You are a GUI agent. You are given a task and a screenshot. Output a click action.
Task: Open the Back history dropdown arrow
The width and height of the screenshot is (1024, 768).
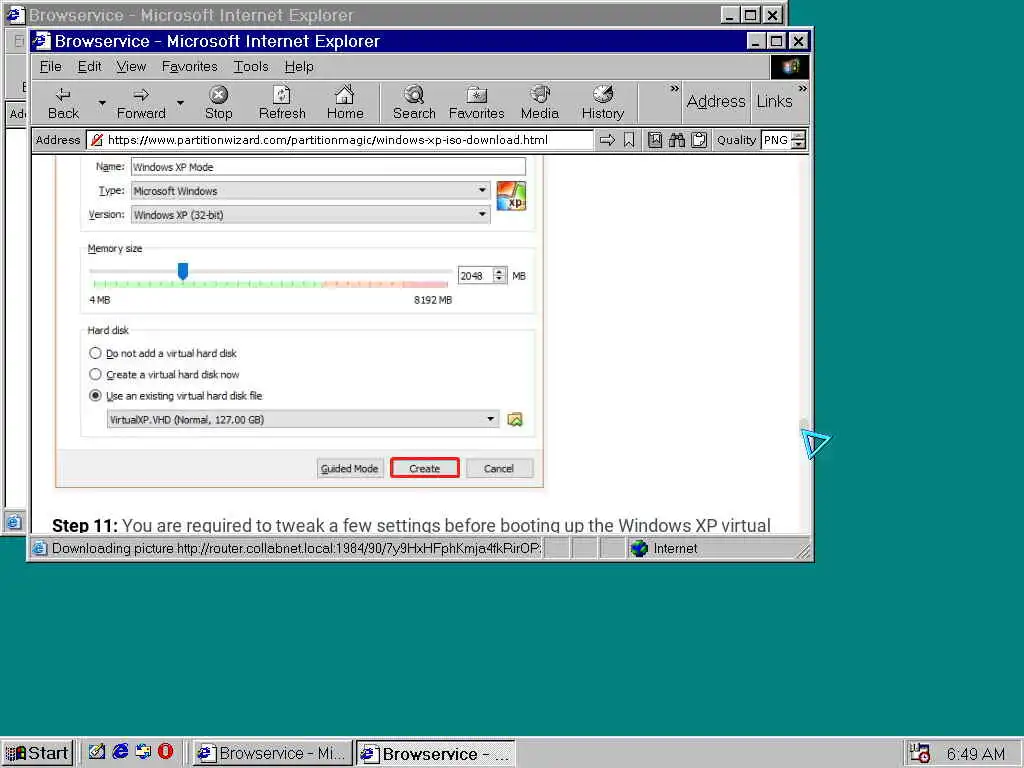coord(102,103)
